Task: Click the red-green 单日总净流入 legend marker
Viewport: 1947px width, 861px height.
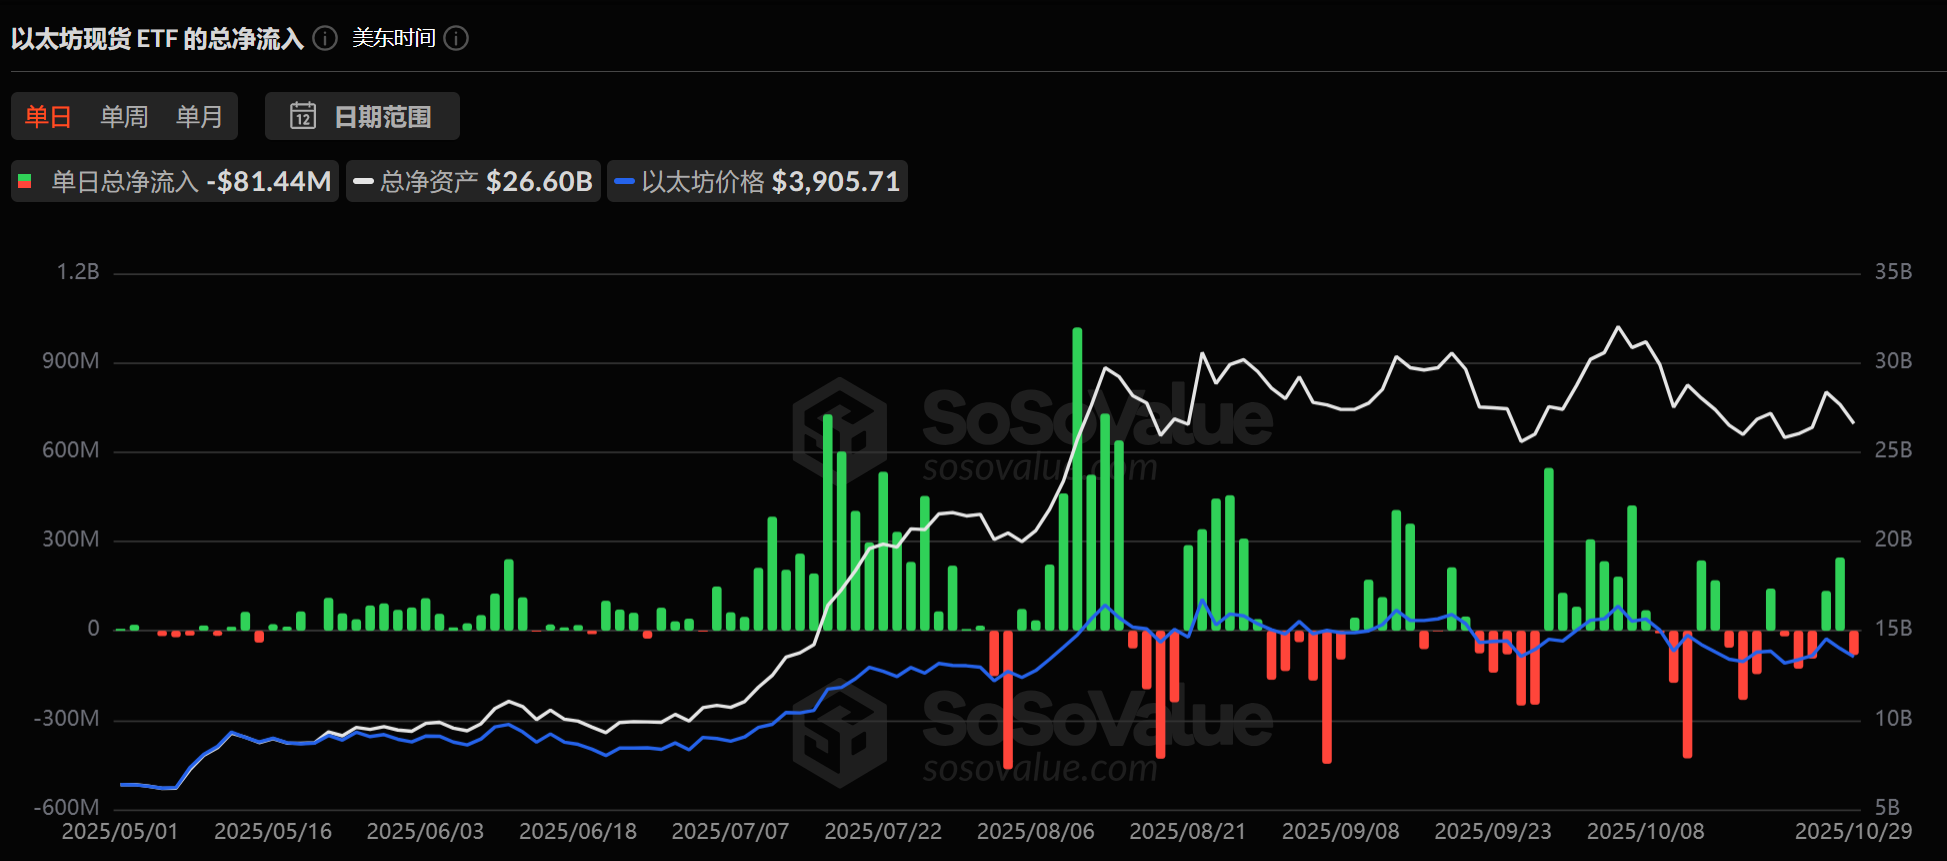Action: tap(26, 181)
